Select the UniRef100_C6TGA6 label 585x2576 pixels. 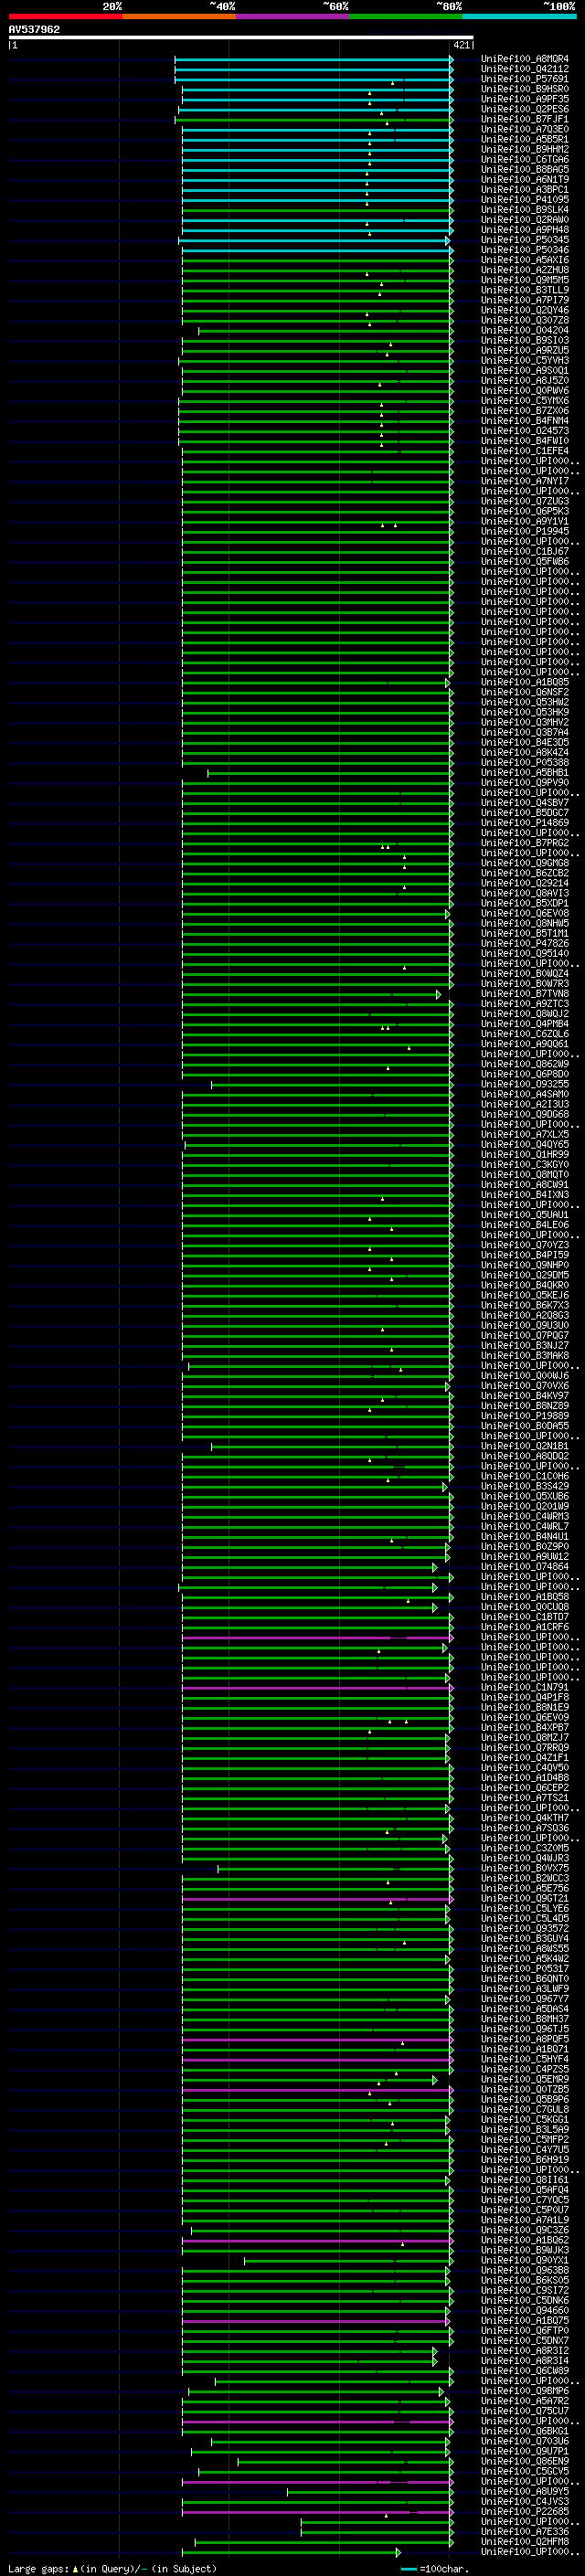(525, 159)
